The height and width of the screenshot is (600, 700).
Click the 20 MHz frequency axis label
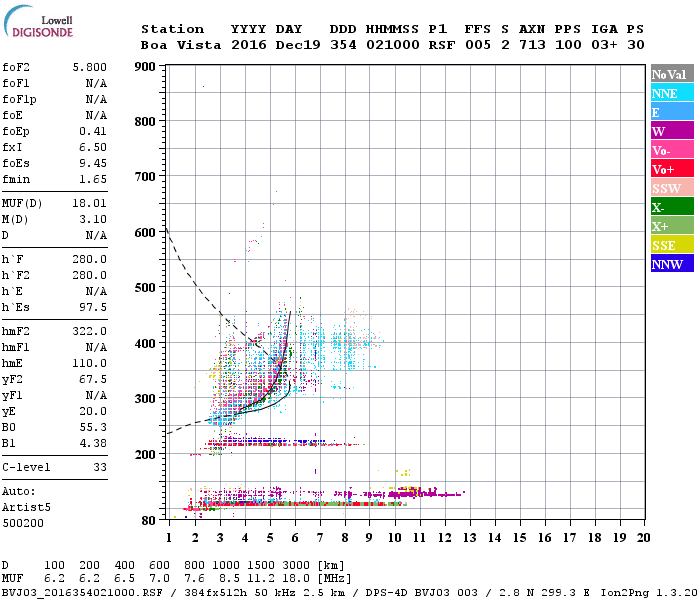(643, 538)
